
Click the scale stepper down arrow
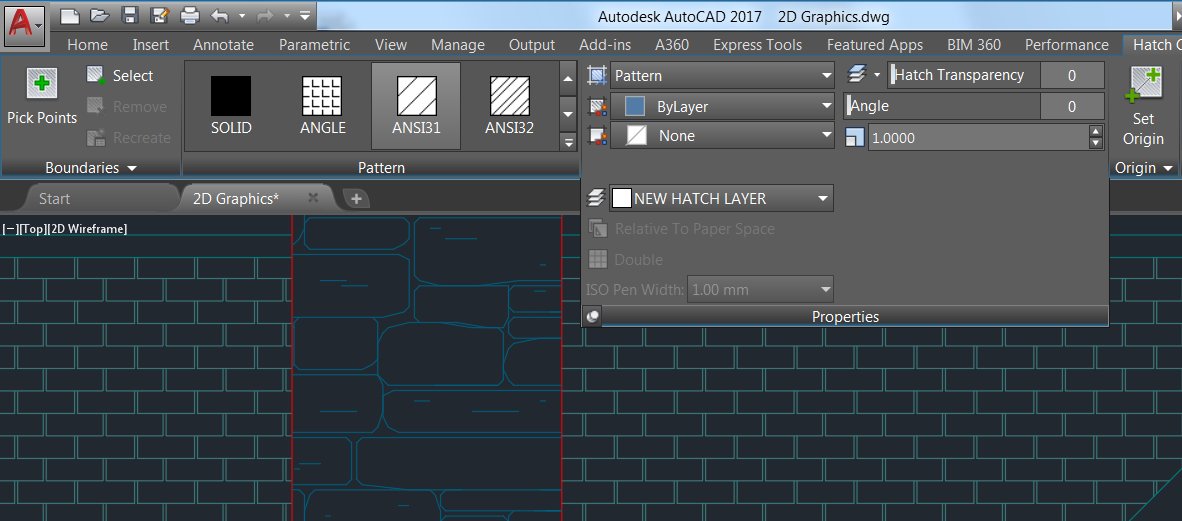point(1096,144)
